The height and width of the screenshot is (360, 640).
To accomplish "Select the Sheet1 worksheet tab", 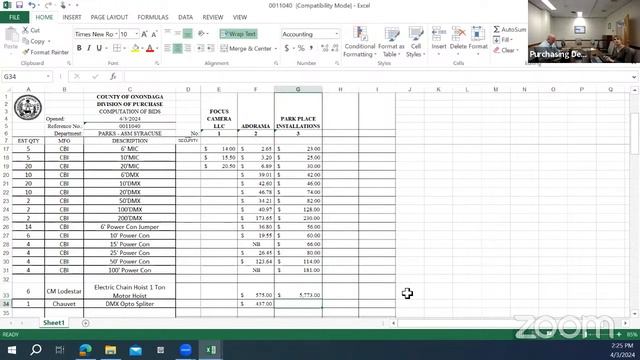I will [x=54, y=322].
